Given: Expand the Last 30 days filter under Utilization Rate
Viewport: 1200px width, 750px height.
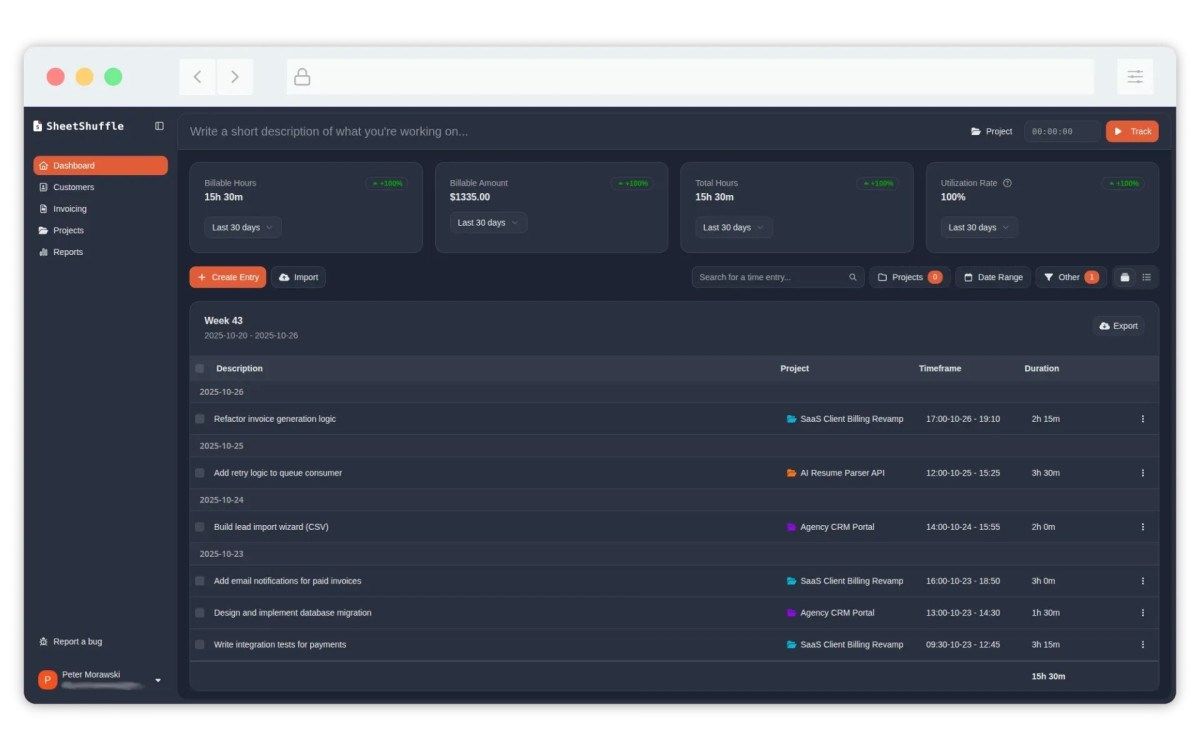Looking at the screenshot, I should 977,227.
